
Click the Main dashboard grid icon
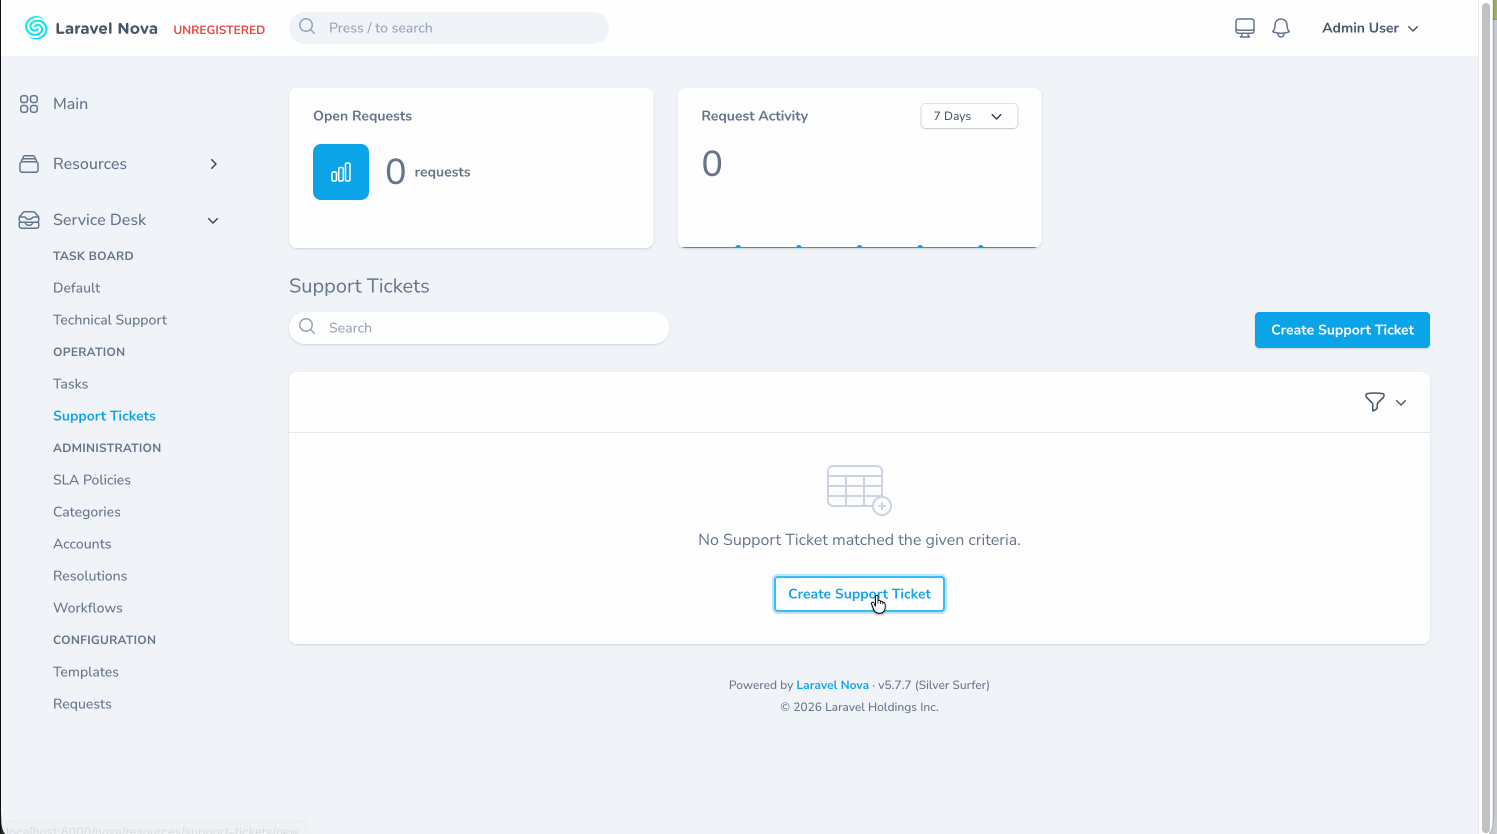(29, 104)
